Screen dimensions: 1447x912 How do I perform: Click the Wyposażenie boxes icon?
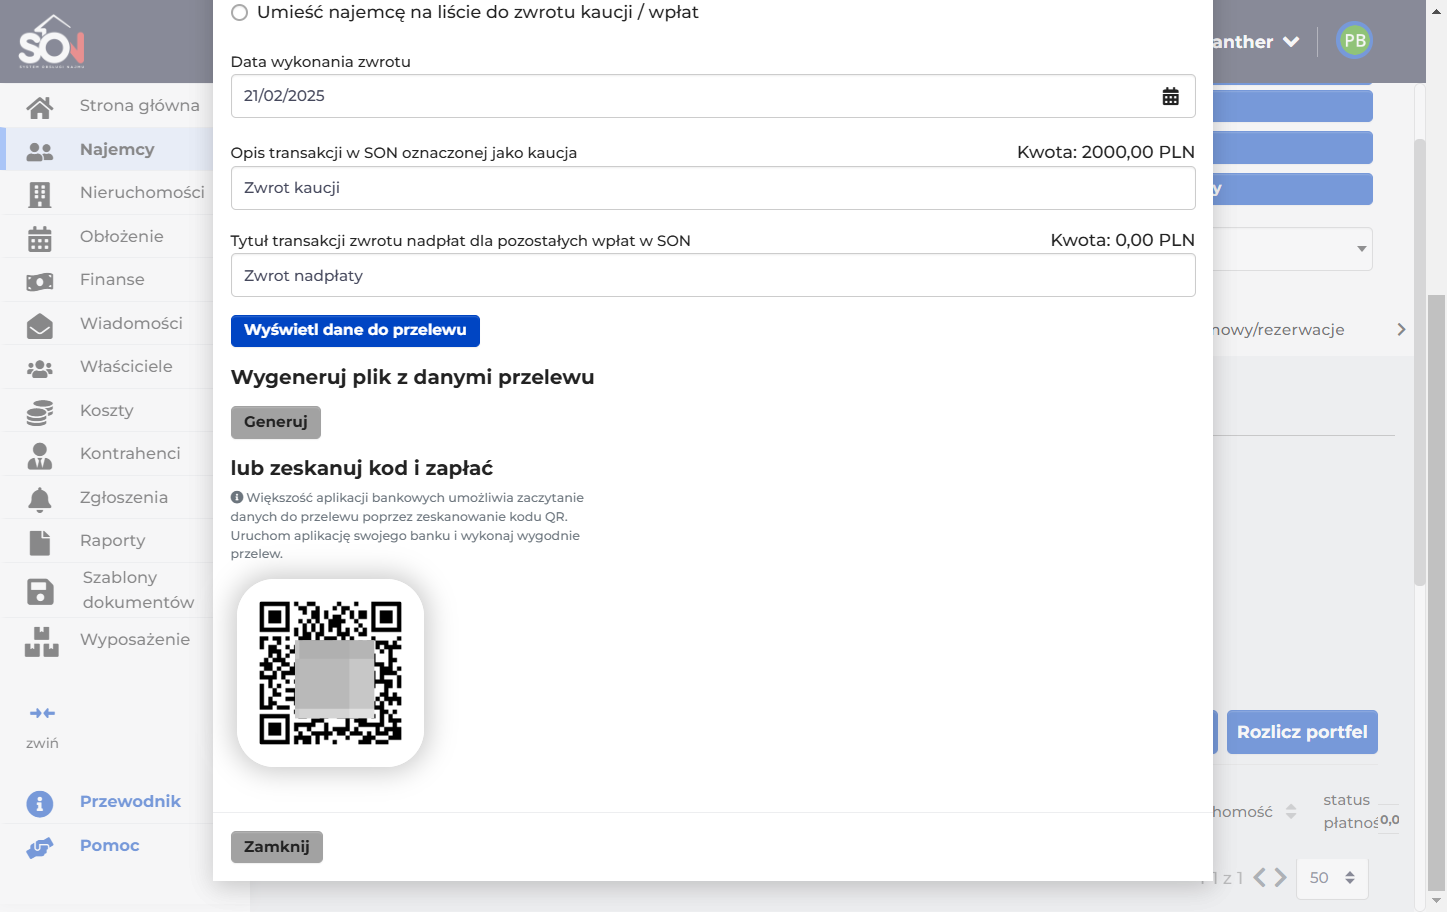41,641
